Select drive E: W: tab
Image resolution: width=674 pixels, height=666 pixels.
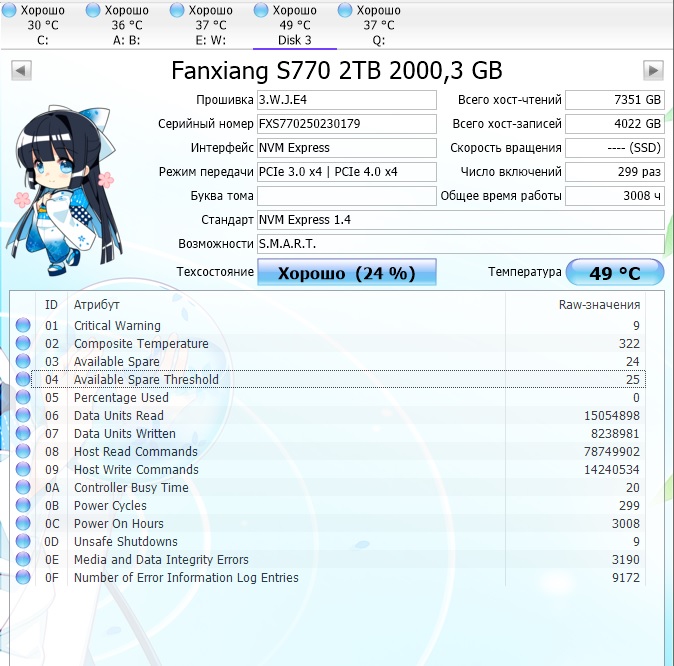tap(211, 25)
